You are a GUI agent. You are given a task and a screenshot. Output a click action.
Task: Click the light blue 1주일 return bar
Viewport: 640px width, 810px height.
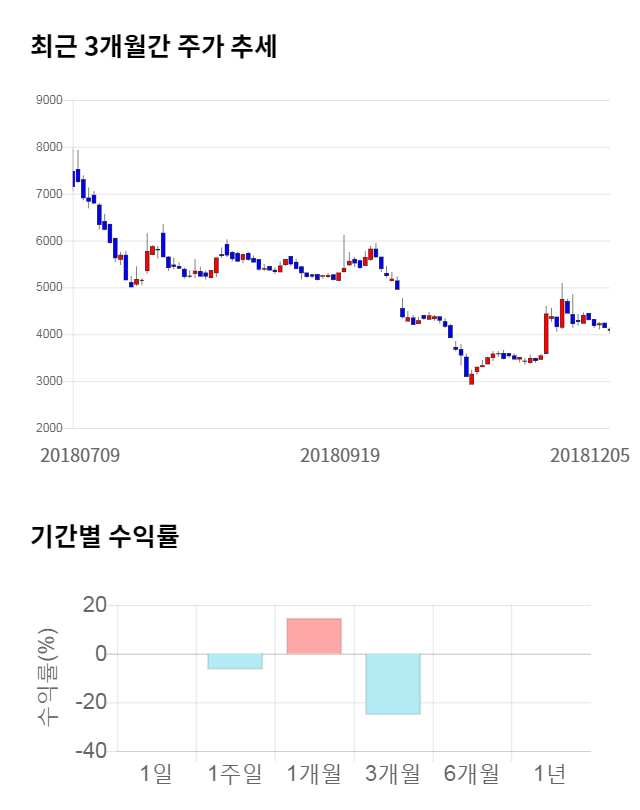tap(235, 661)
